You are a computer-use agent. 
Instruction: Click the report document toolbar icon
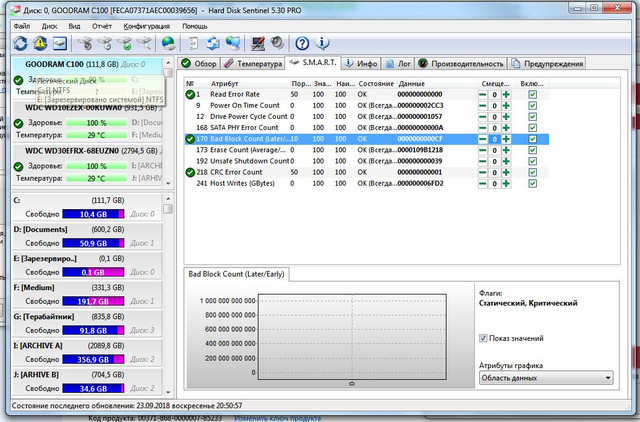(193, 43)
